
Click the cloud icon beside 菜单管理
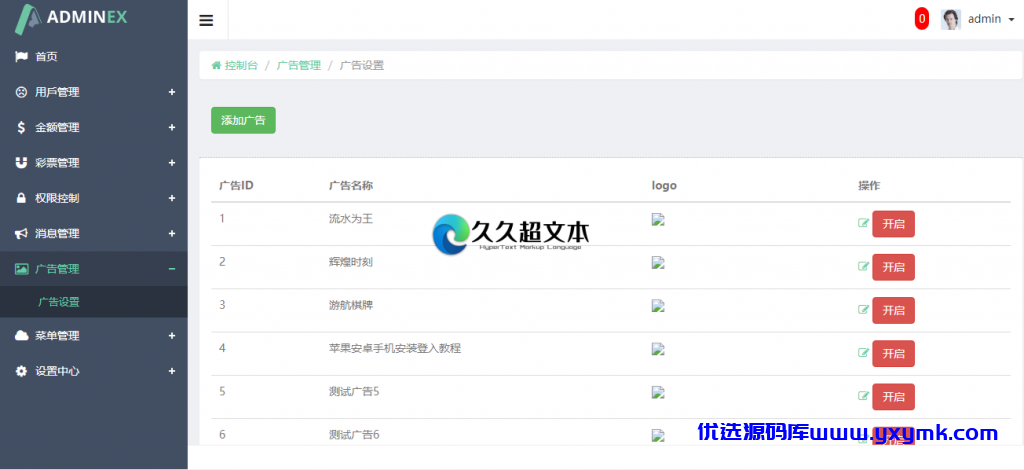coord(22,336)
